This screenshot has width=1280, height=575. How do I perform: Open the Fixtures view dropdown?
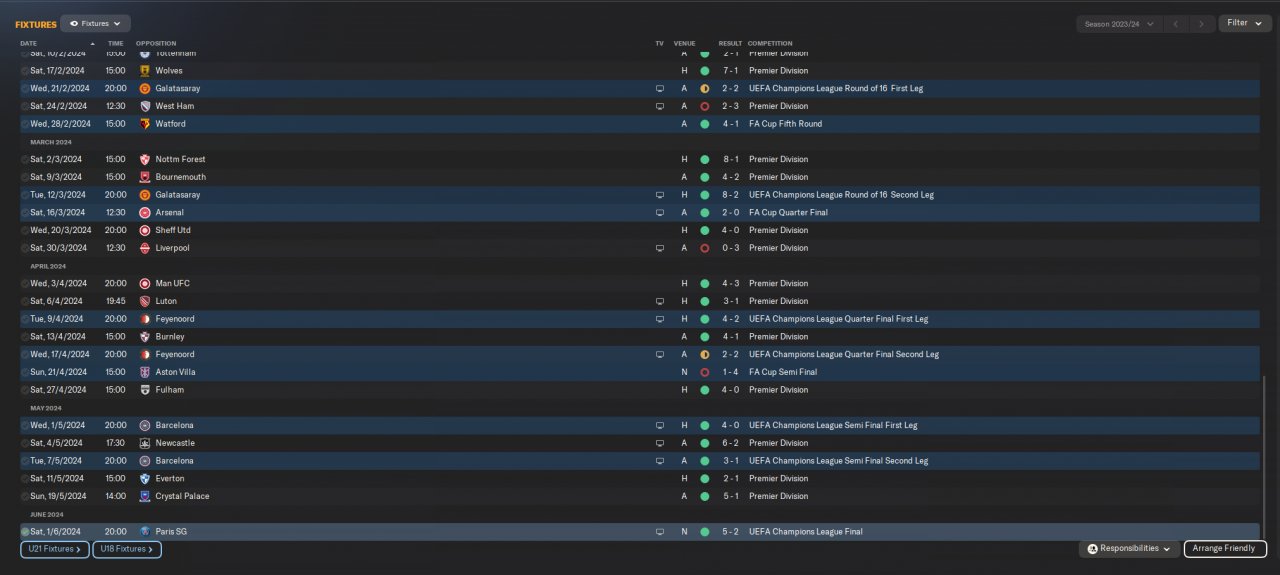point(95,23)
